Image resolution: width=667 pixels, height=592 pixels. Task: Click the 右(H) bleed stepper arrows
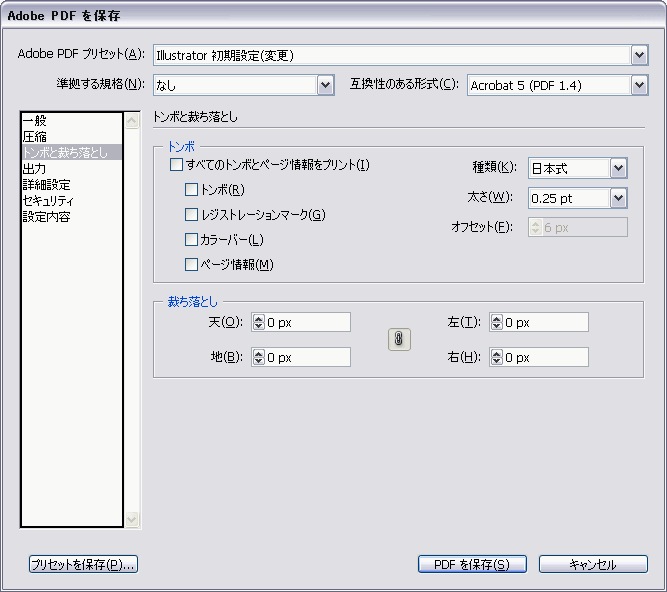tap(496, 357)
